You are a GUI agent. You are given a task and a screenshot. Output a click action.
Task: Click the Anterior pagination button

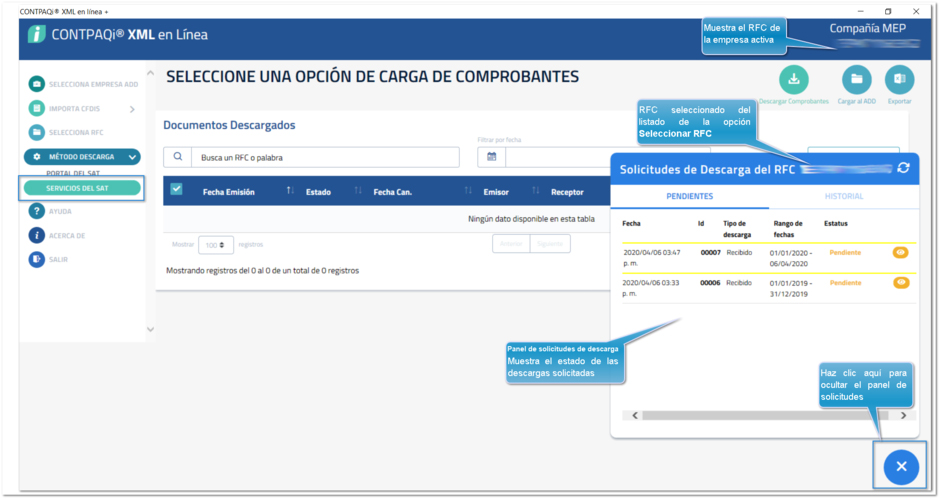click(511, 244)
